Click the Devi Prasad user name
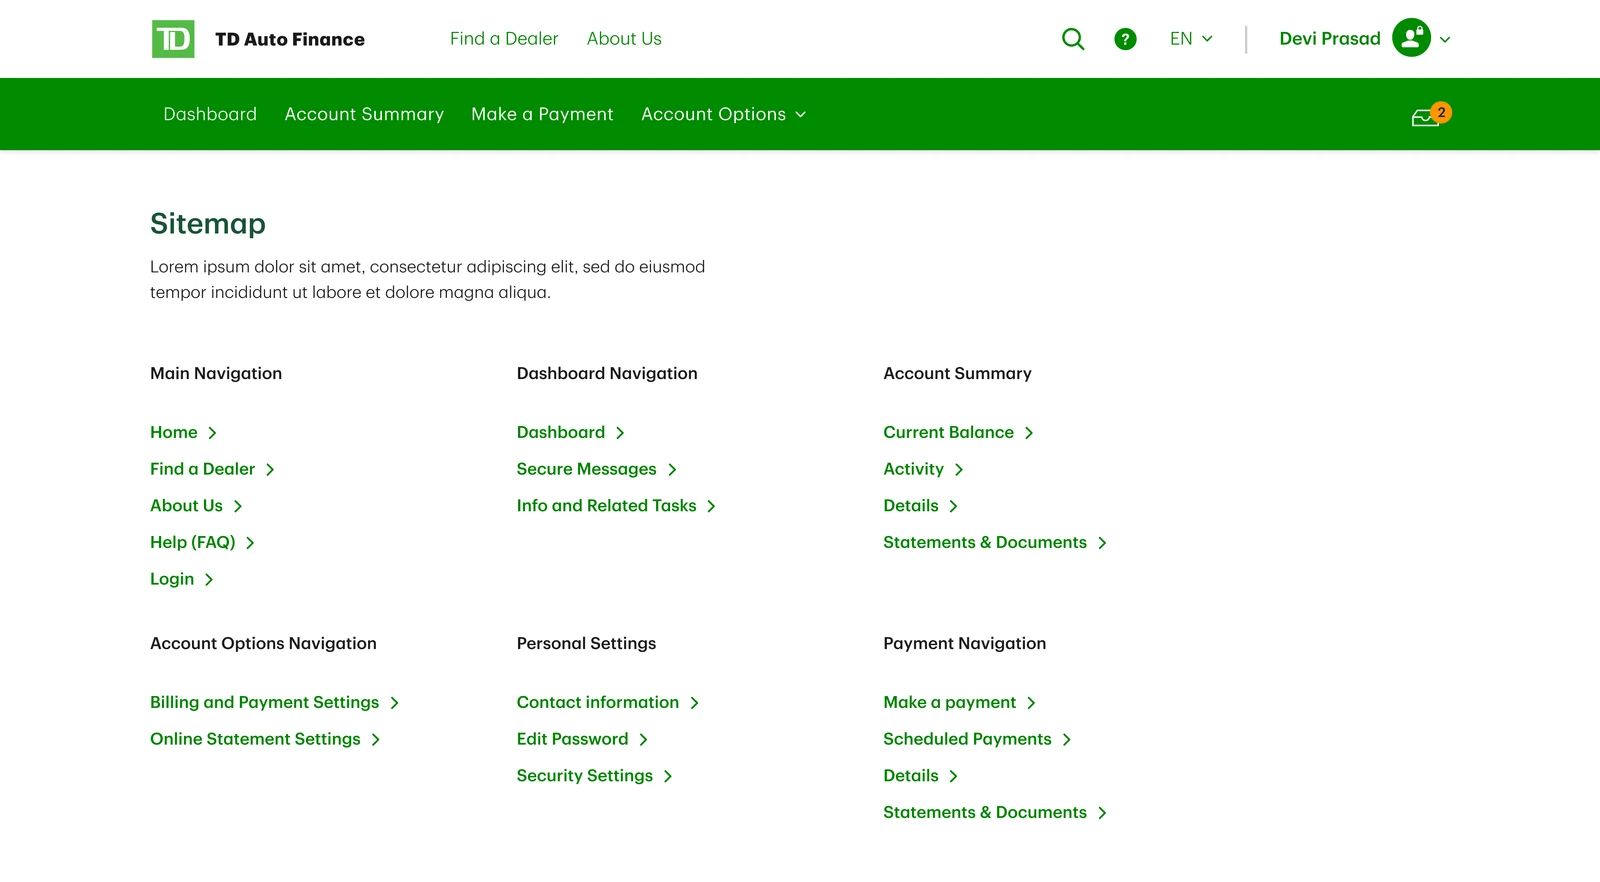The width and height of the screenshot is (1600, 882). click(x=1330, y=39)
